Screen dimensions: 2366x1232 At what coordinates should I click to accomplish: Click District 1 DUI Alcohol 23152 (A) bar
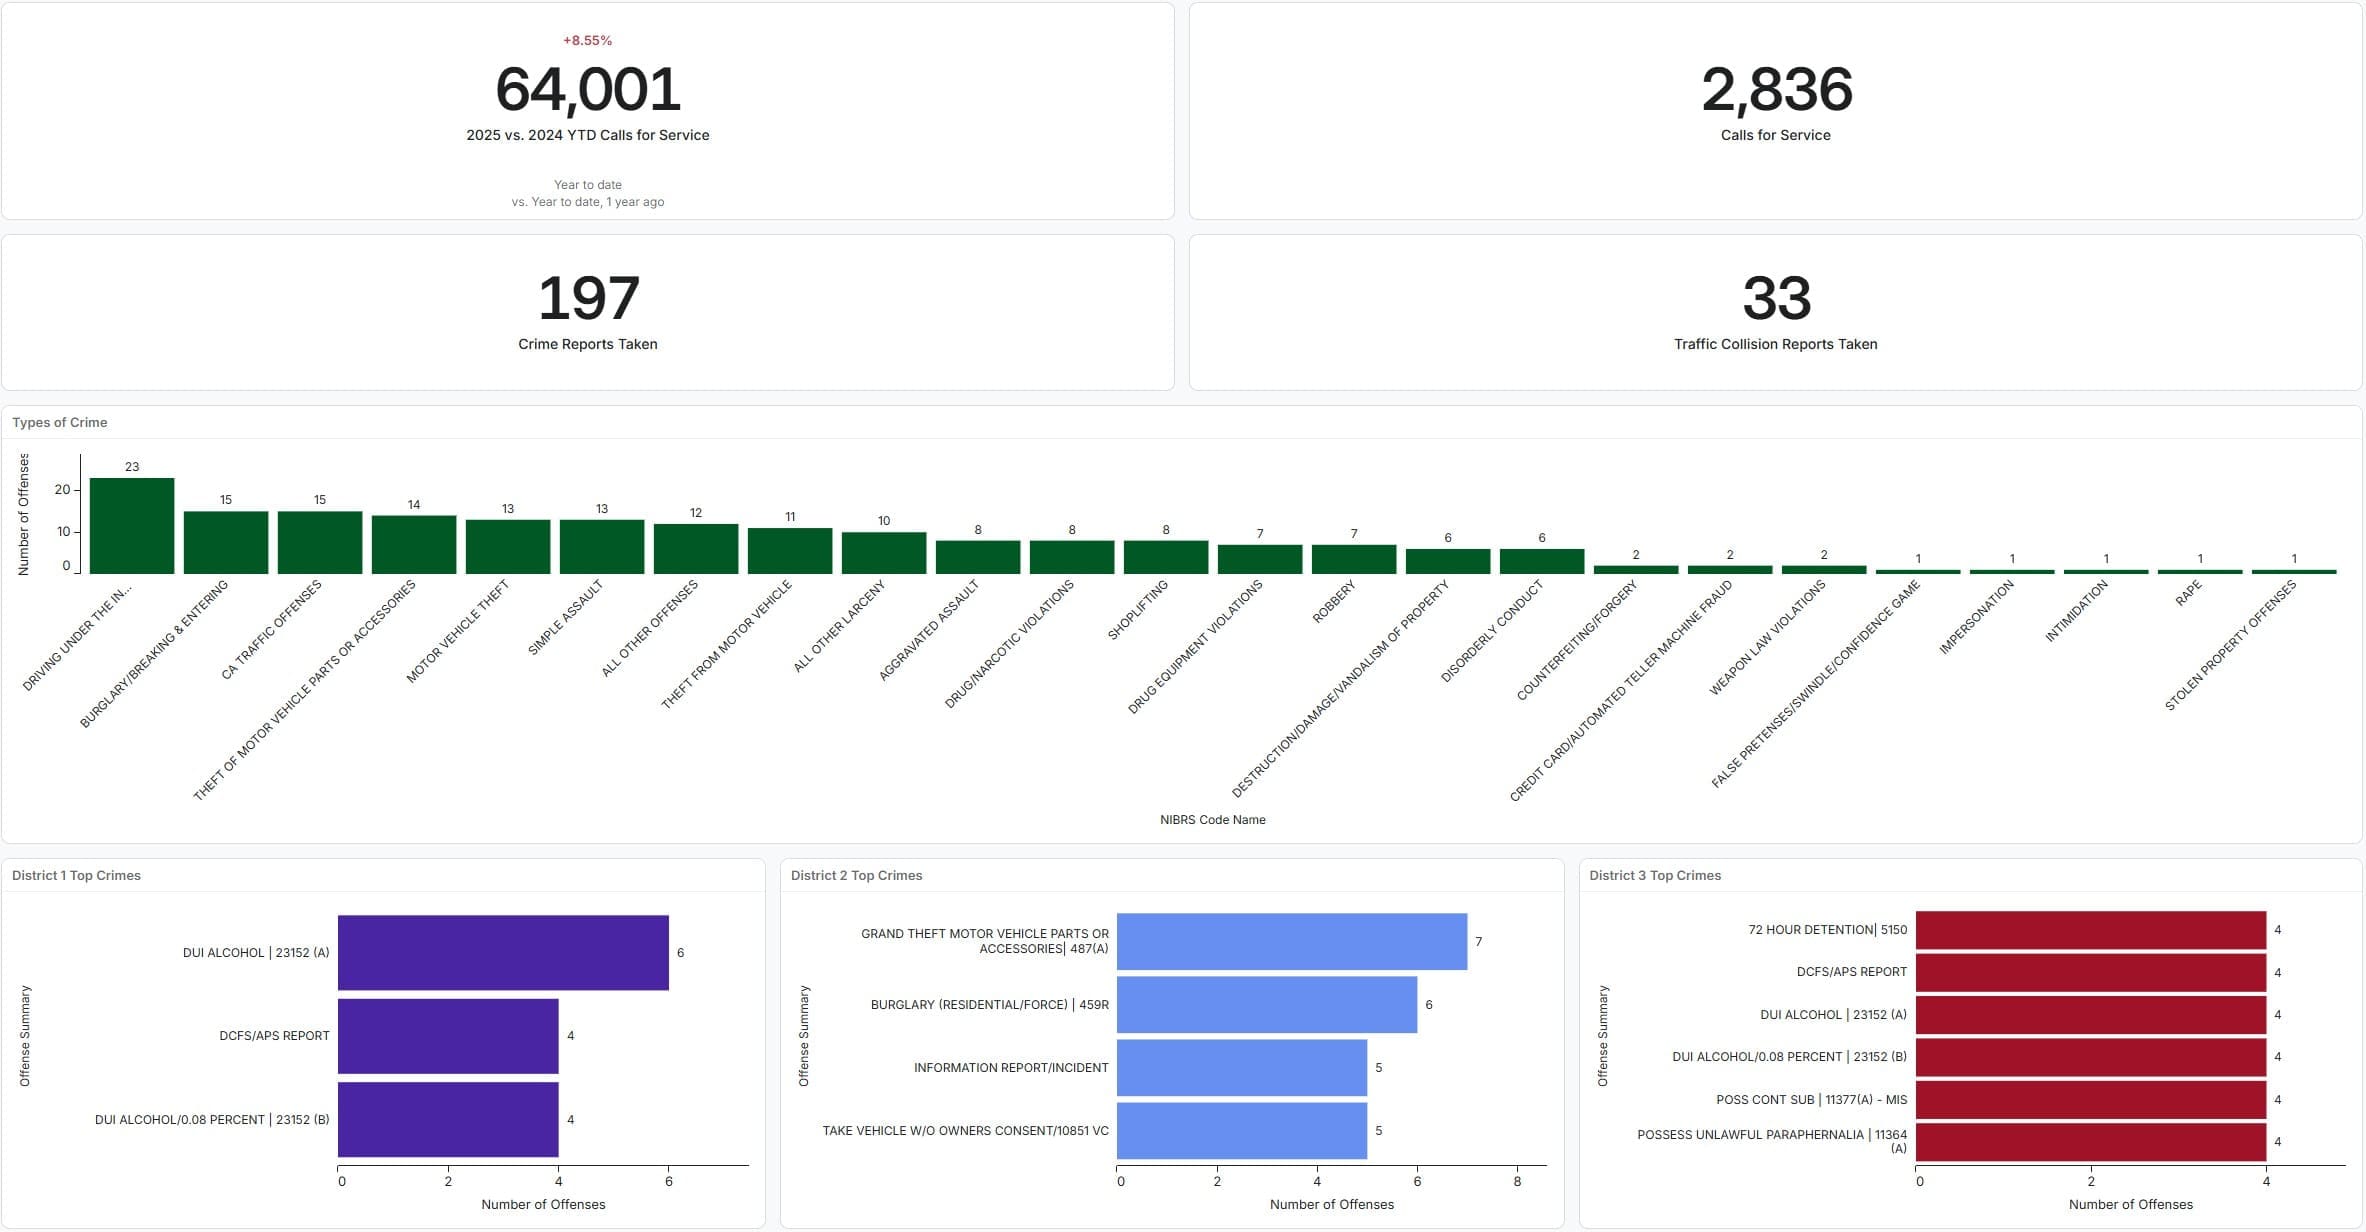pos(503,952)
